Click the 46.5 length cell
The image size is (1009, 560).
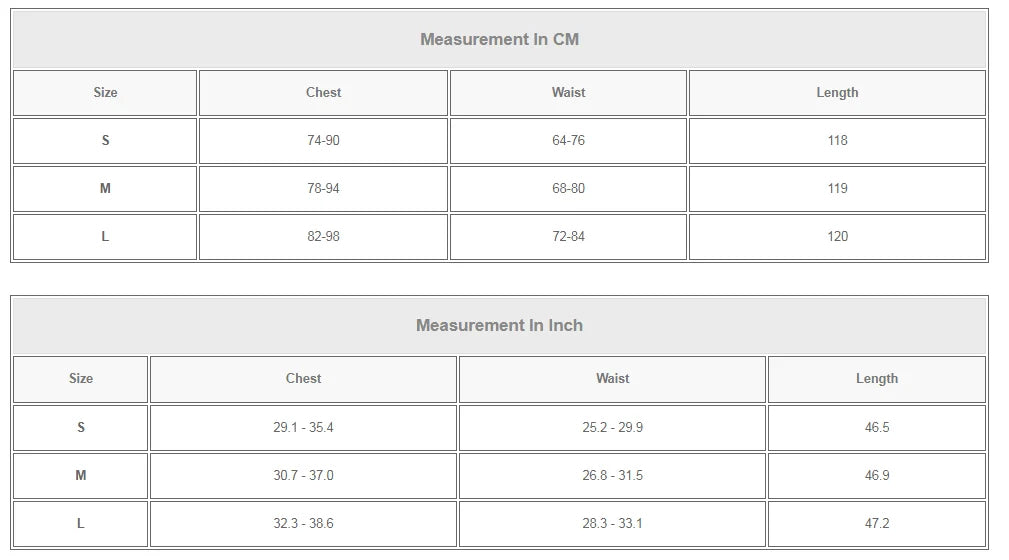pos(876,427)
